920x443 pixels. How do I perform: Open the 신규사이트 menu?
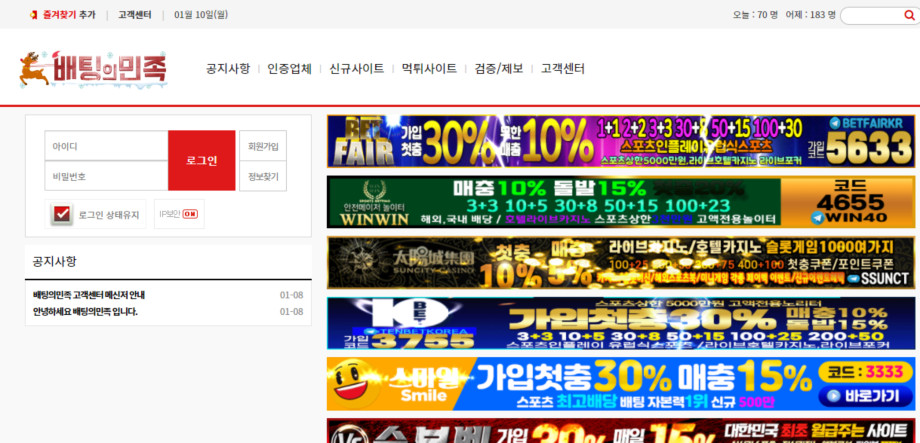tap(357, 69)
